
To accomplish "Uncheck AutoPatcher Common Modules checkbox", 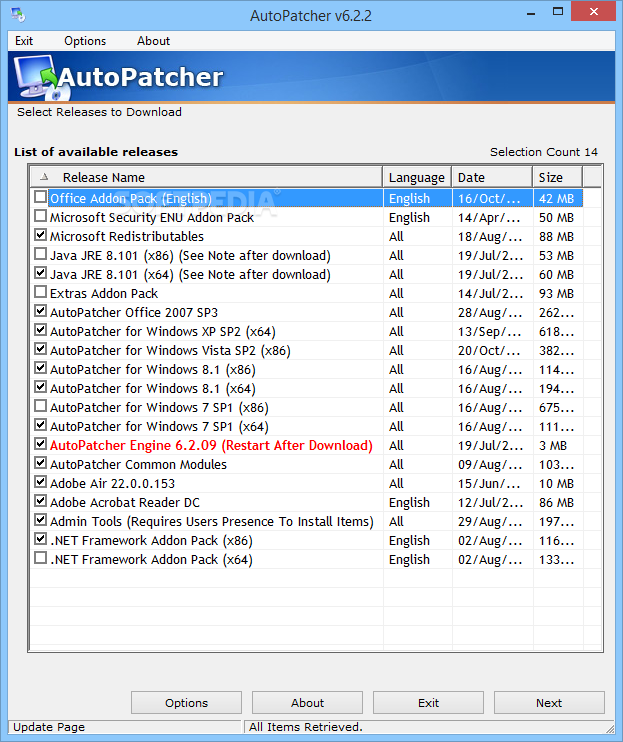I will pos(41,463).
